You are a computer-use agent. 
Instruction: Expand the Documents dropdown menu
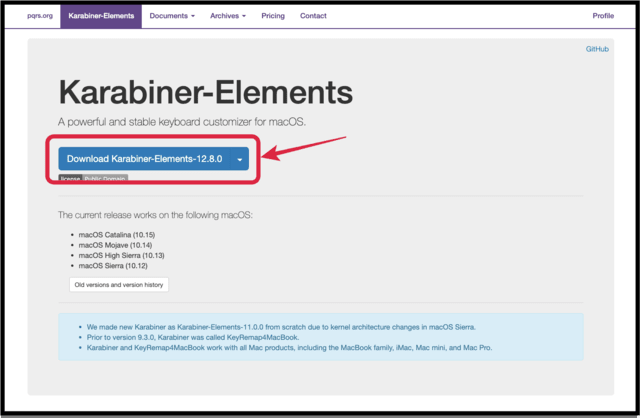click(172, 16)
